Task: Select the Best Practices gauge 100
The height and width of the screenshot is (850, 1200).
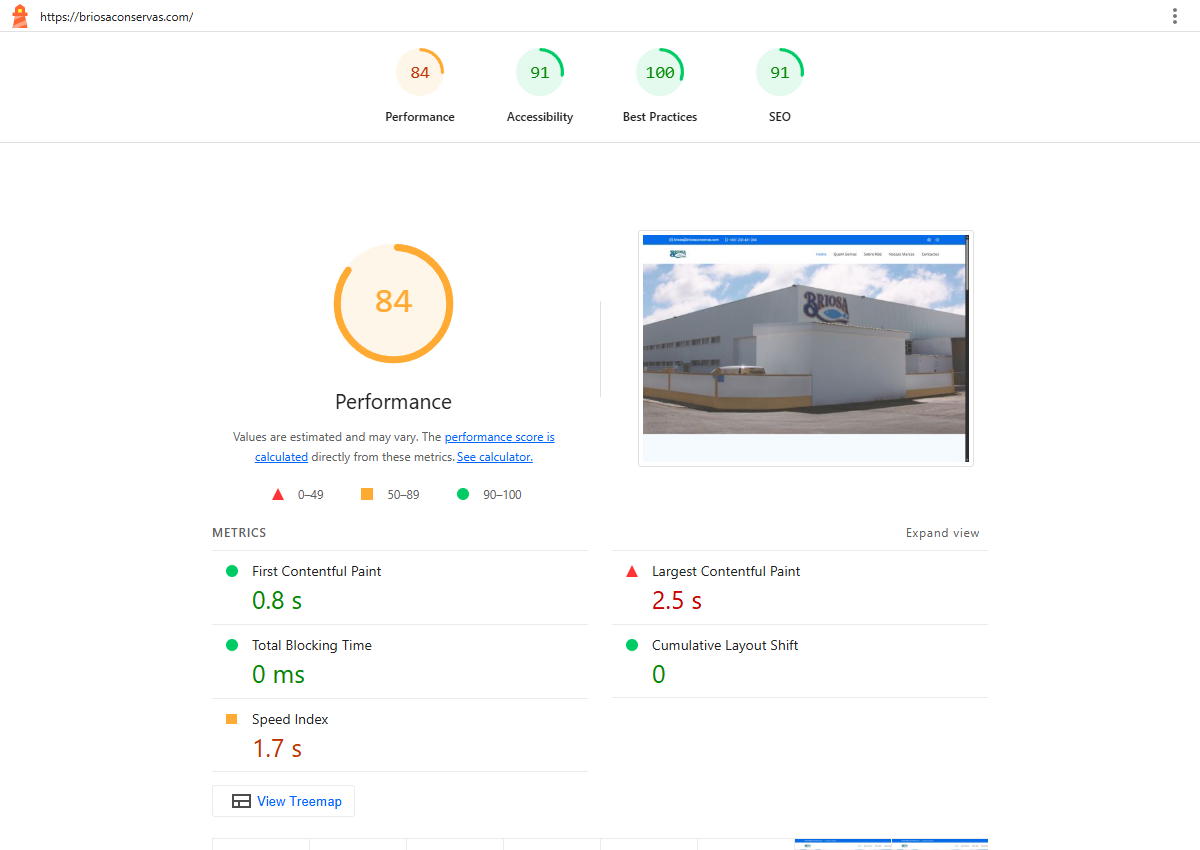Action: coord(660,72)
